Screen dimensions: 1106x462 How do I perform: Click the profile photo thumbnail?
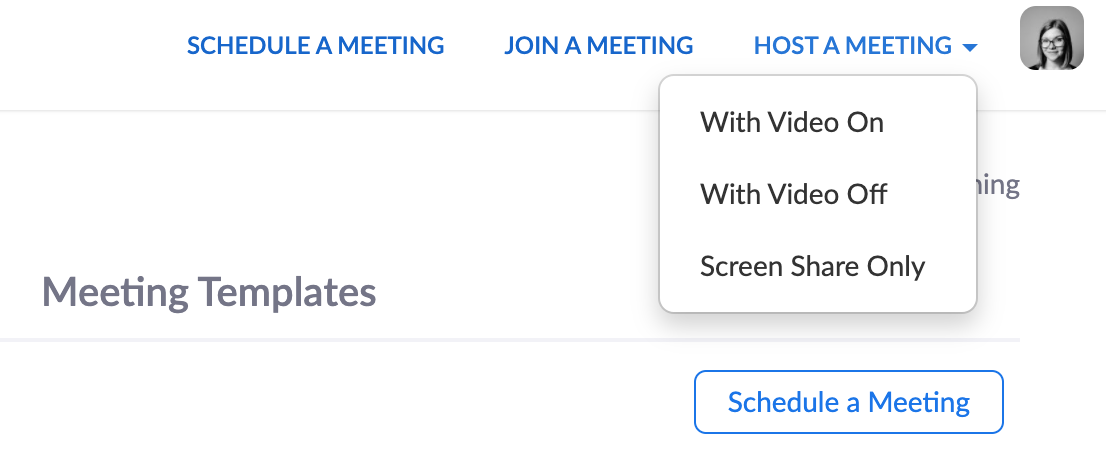tap(1051, 38)
